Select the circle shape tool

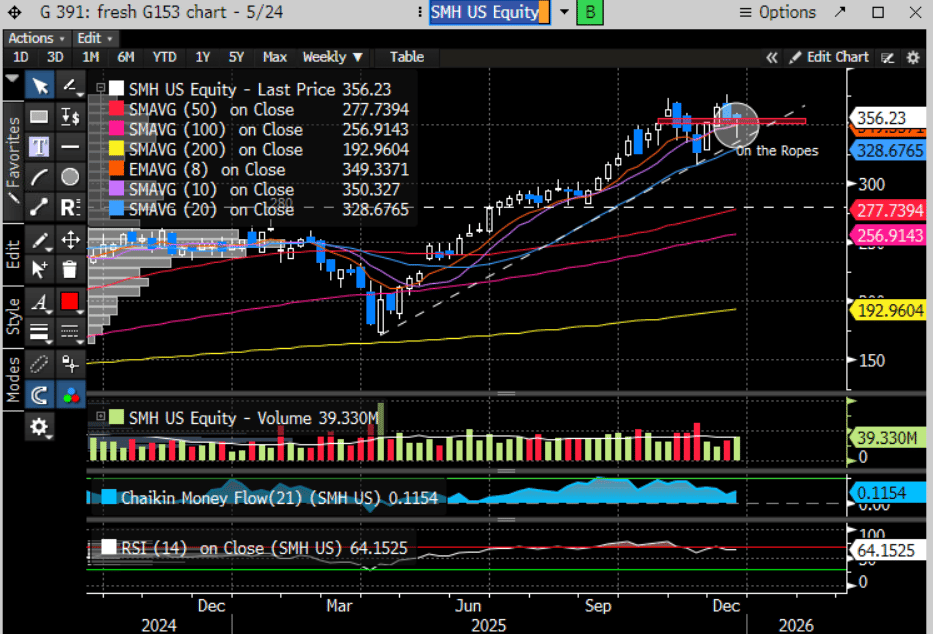(71, 177)
